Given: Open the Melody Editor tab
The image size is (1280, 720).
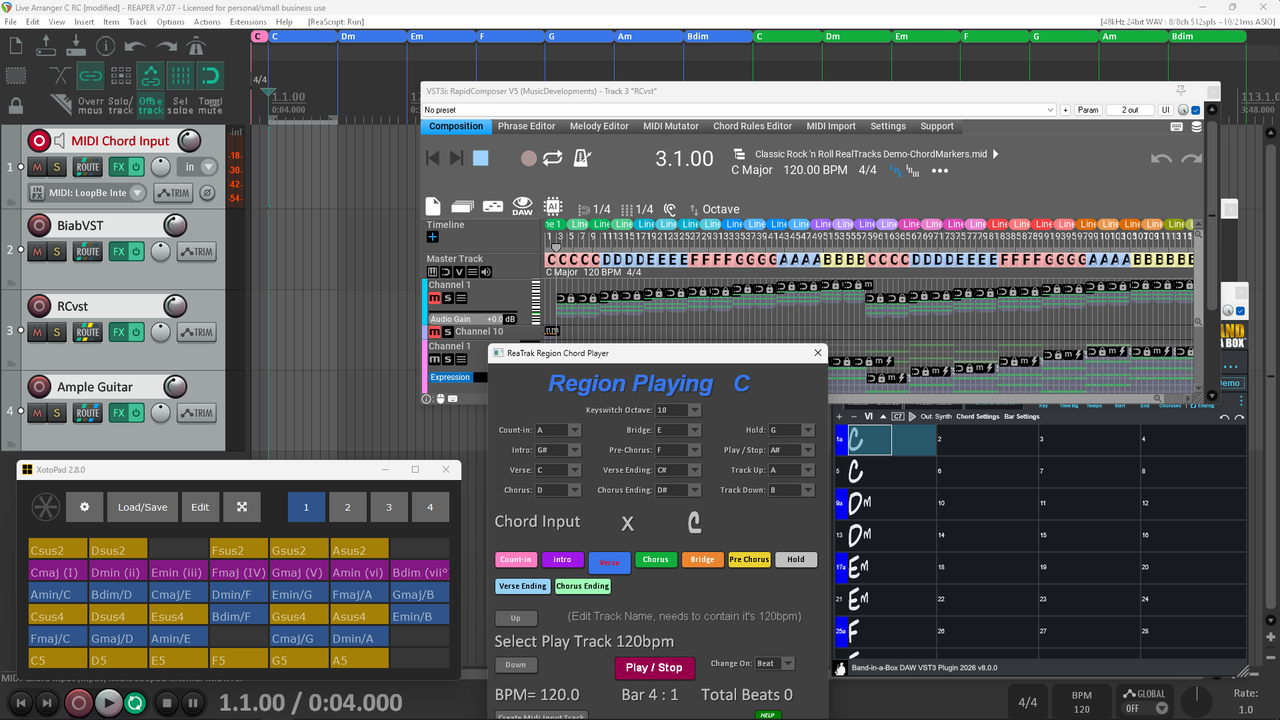Looking at the screenshot, I should point(599,126).
